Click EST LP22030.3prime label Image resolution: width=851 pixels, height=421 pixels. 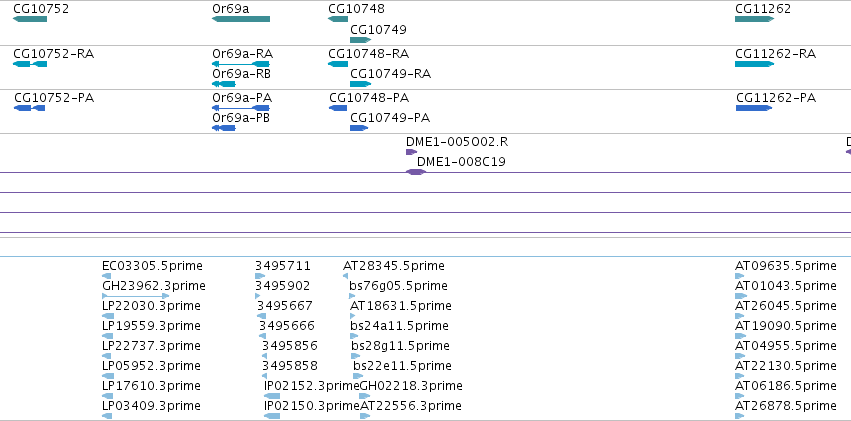click(151, 306)
